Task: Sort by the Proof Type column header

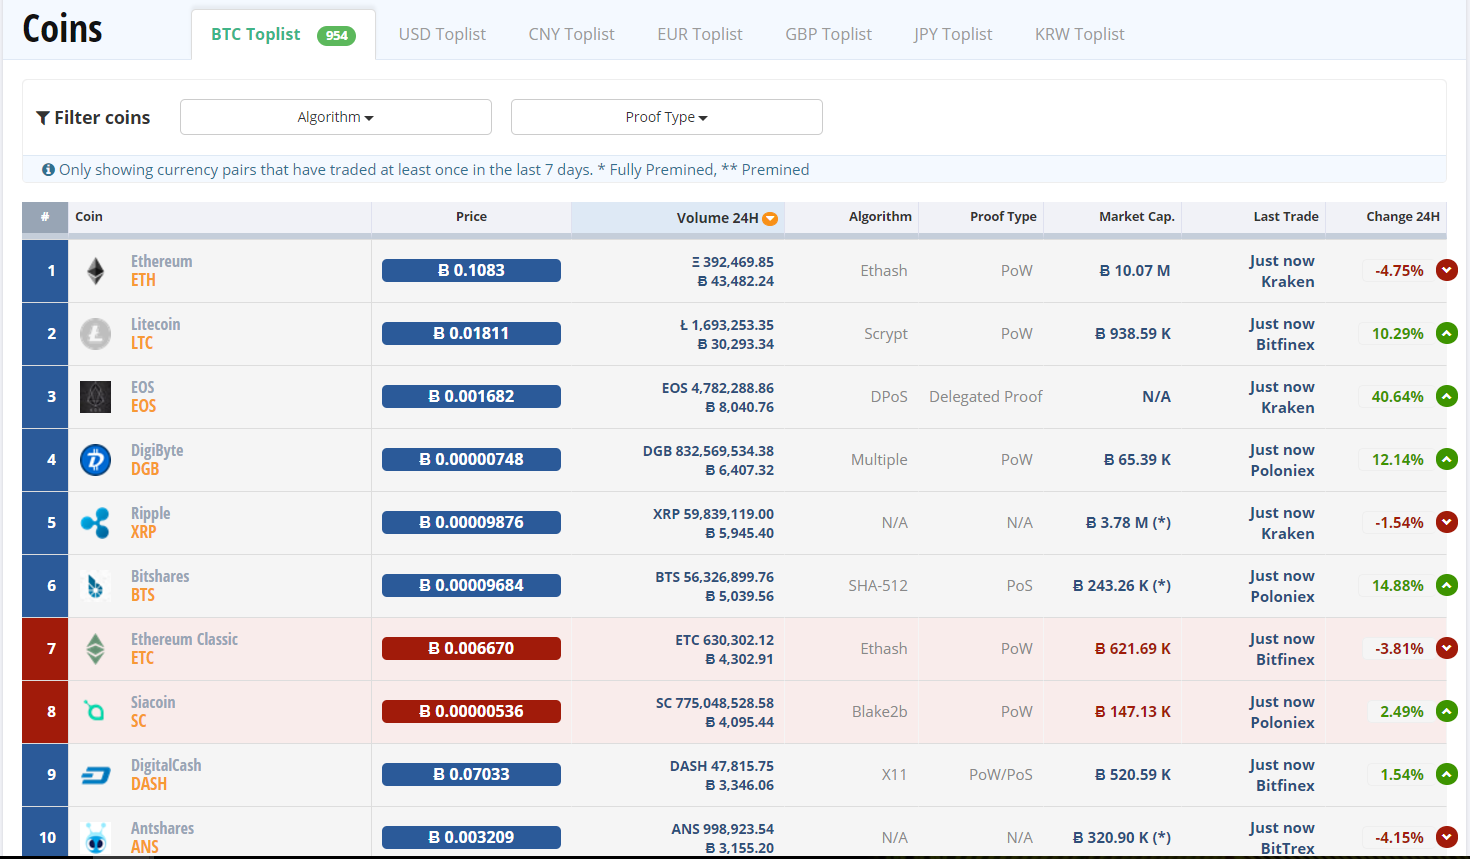Action: click(x=981, y=217)
